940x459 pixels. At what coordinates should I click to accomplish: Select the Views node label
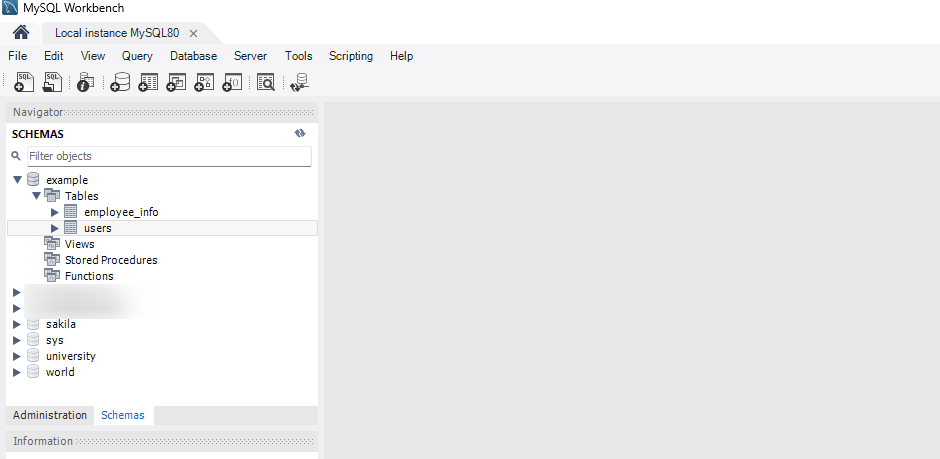(80, 244)
